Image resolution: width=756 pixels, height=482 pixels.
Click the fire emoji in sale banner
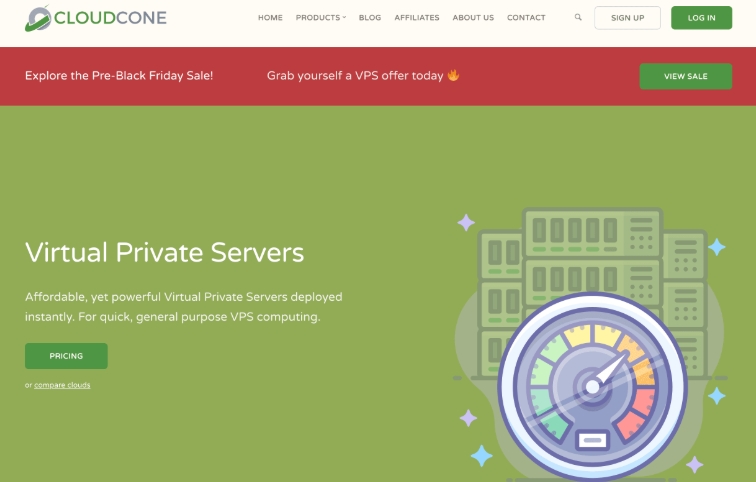[453, 75]
